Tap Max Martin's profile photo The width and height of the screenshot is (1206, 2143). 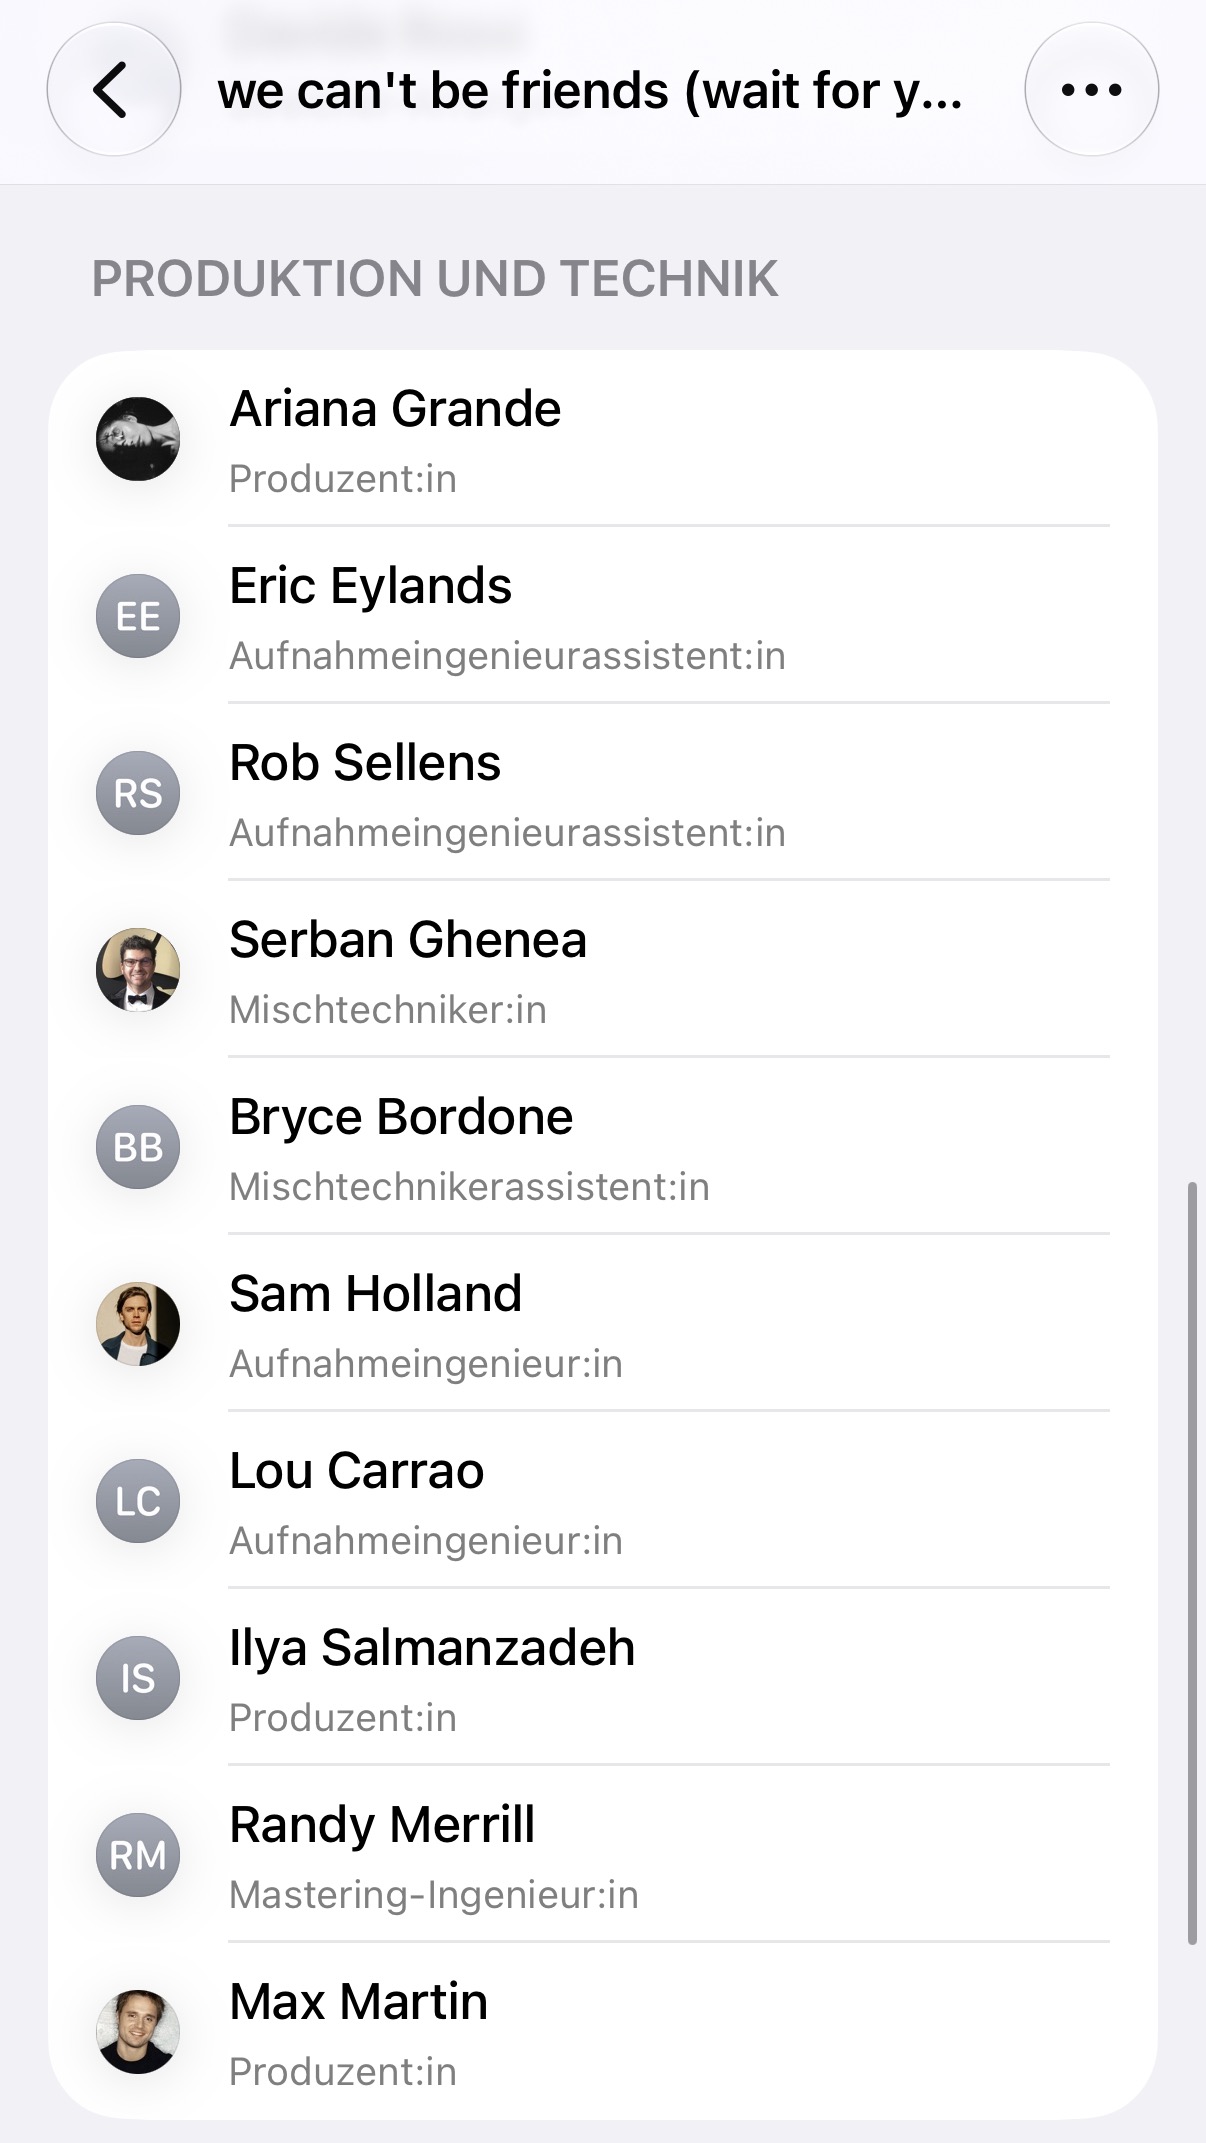click(x=138, y=2032)
